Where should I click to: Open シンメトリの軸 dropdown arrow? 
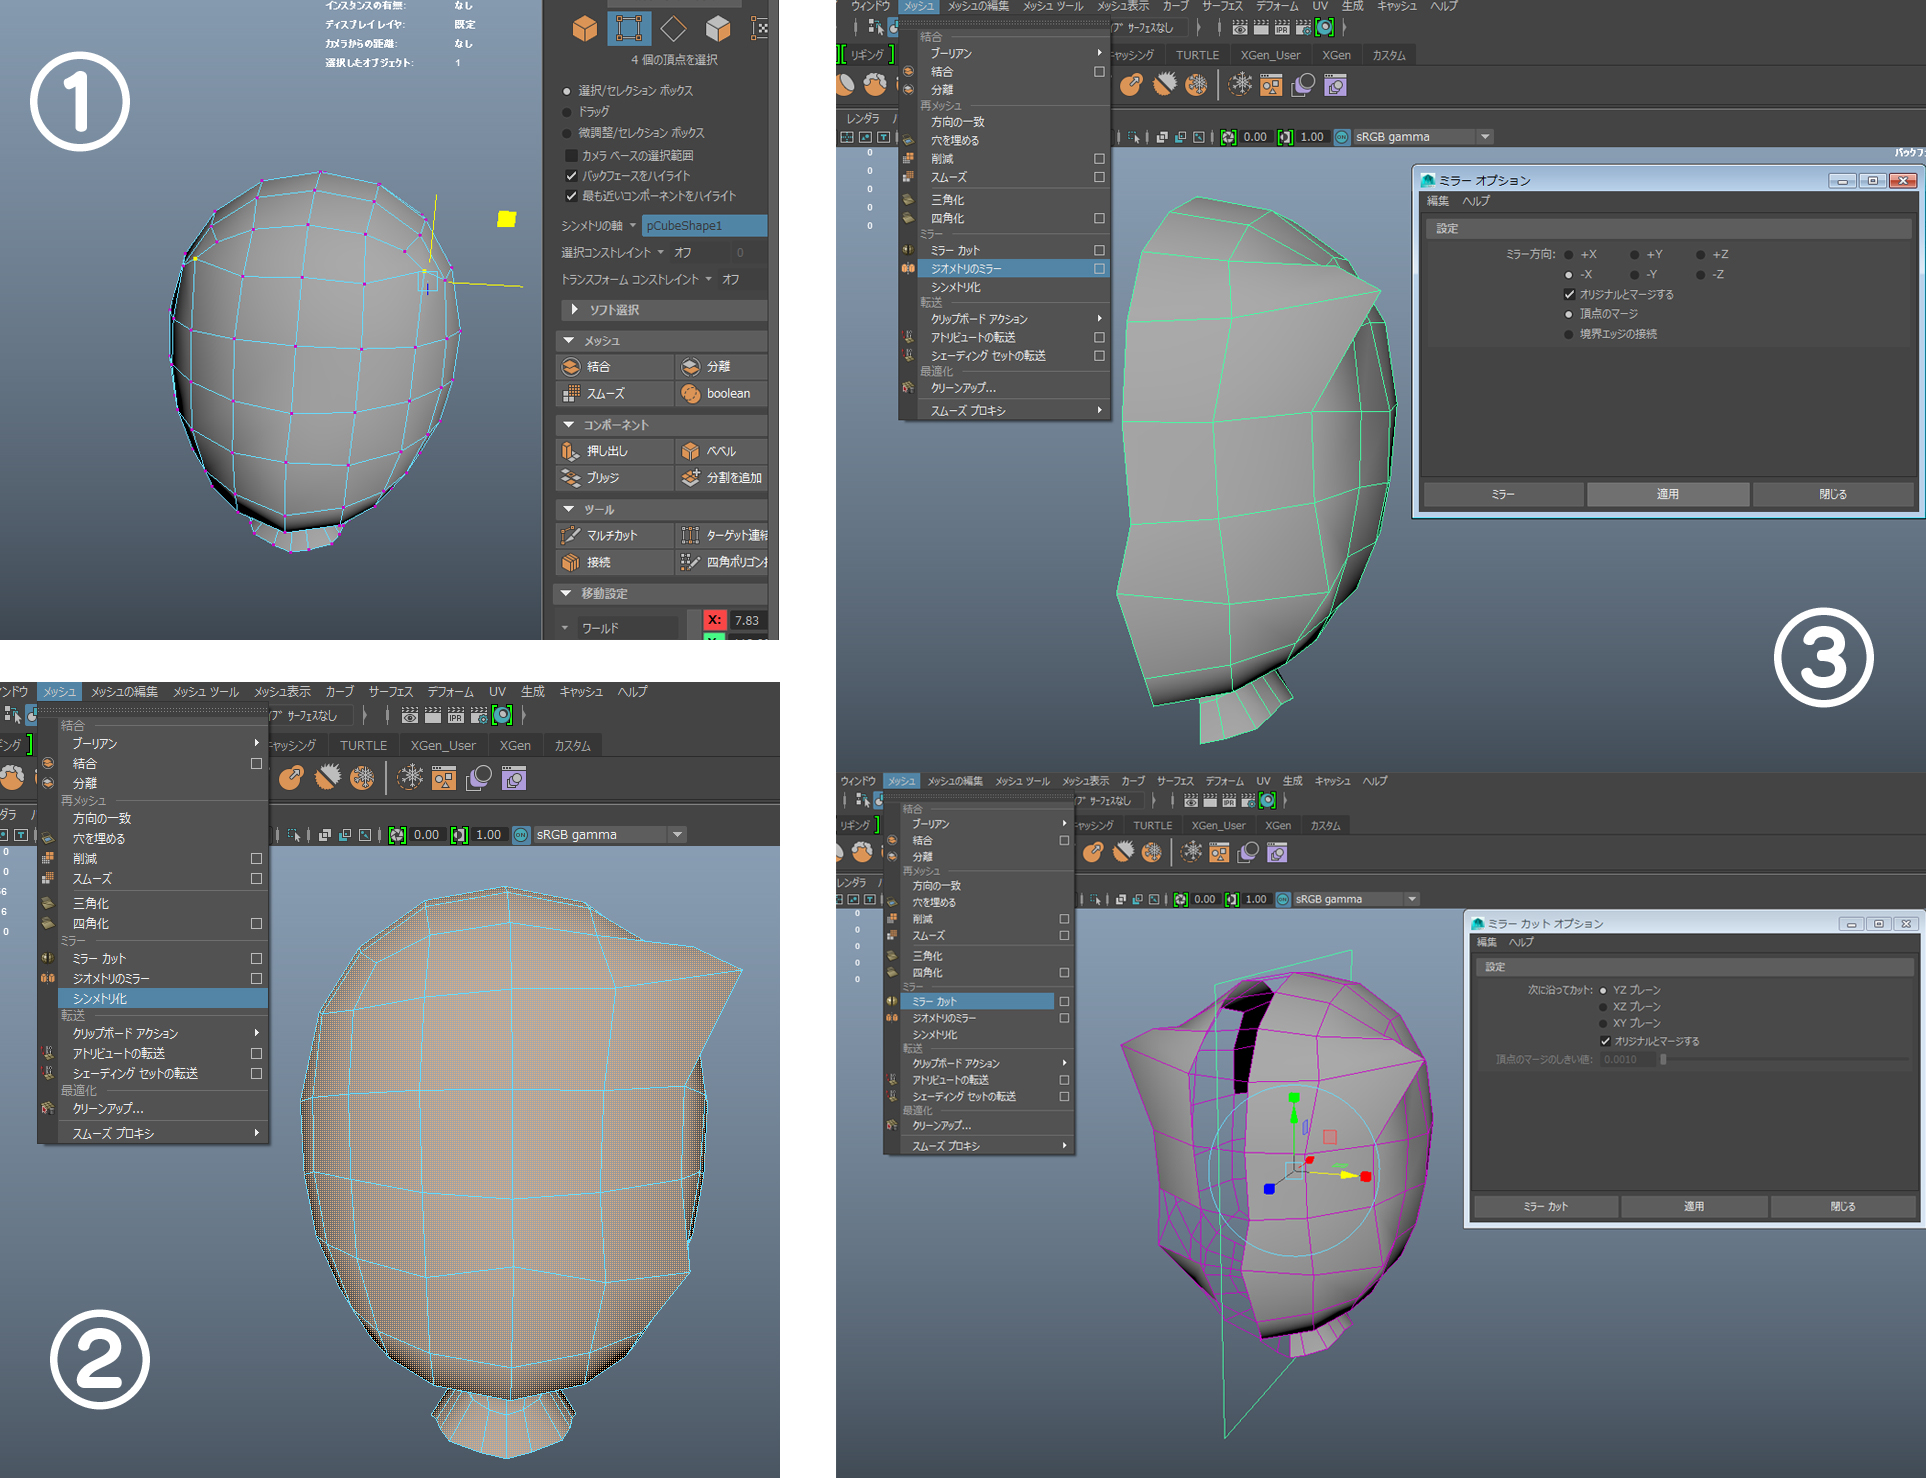click(x=632, y=226)
